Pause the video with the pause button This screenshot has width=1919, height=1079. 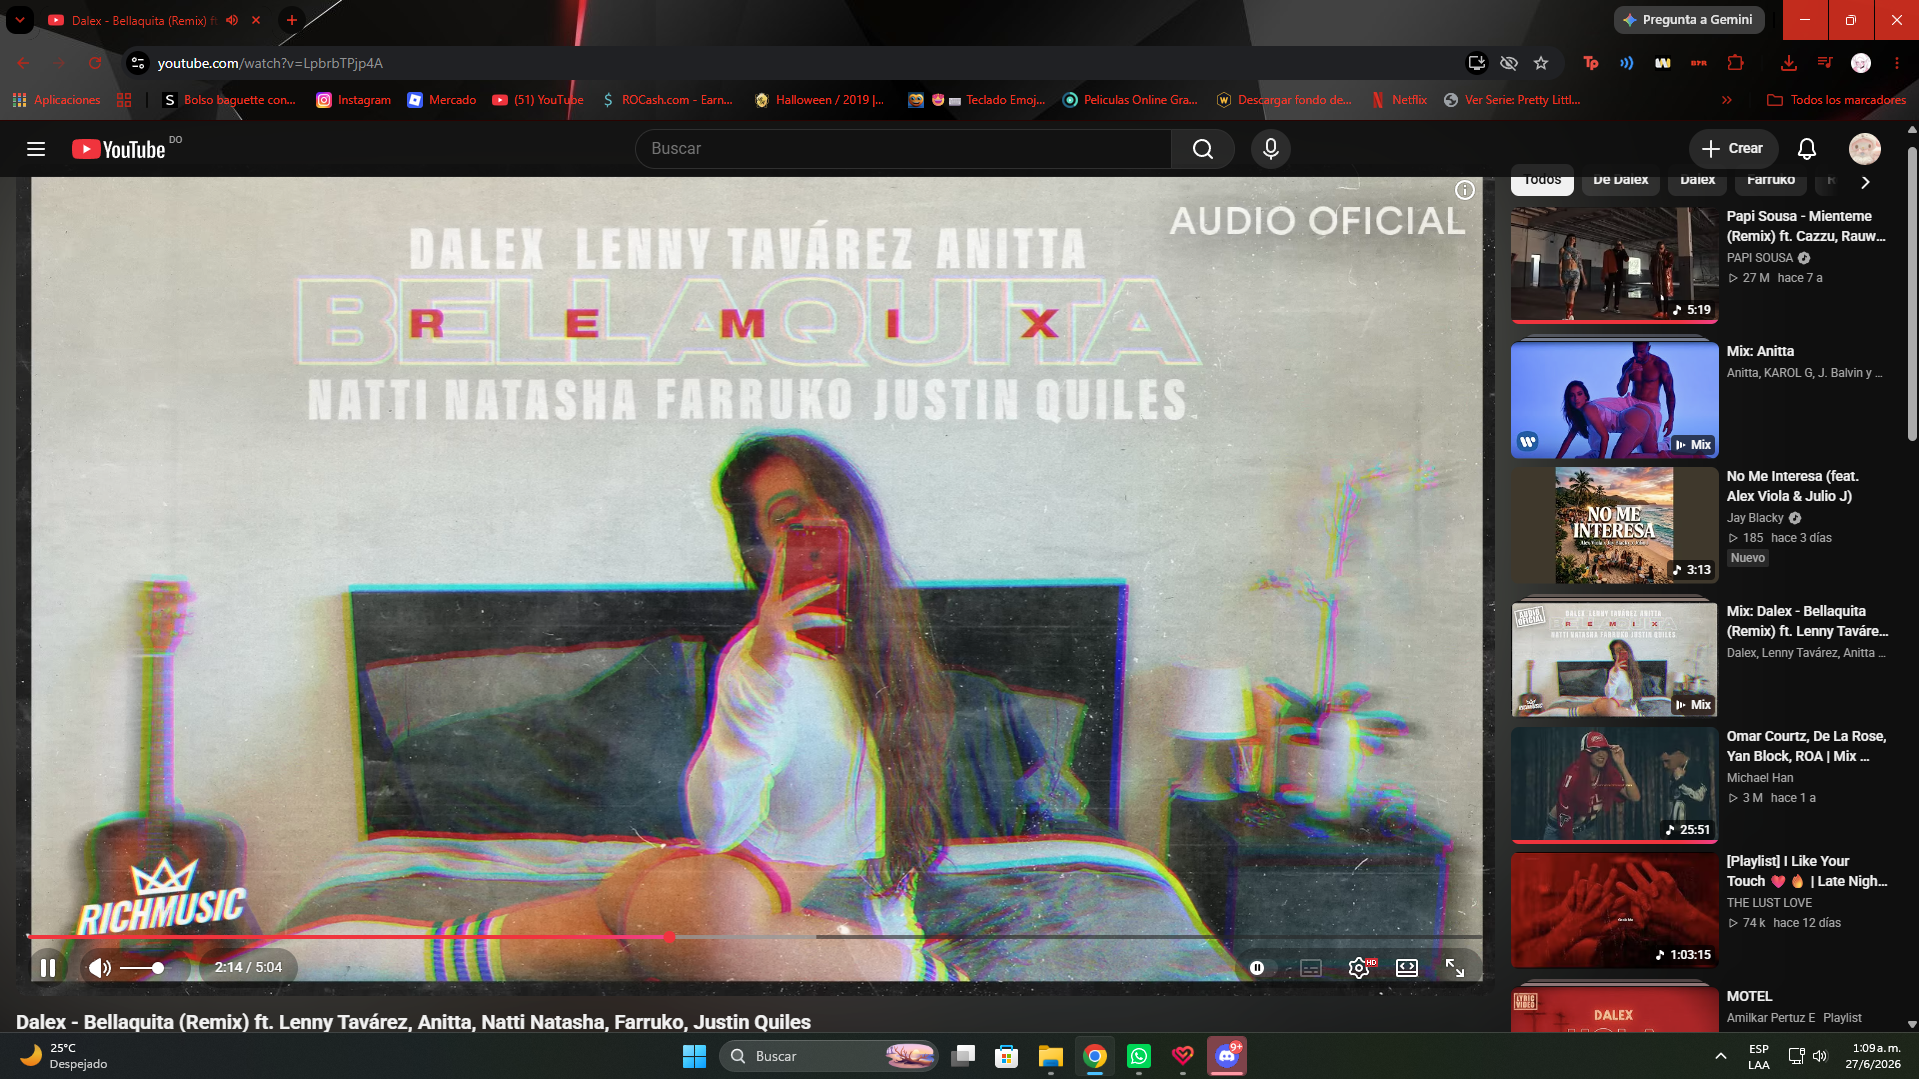point(48,967)
